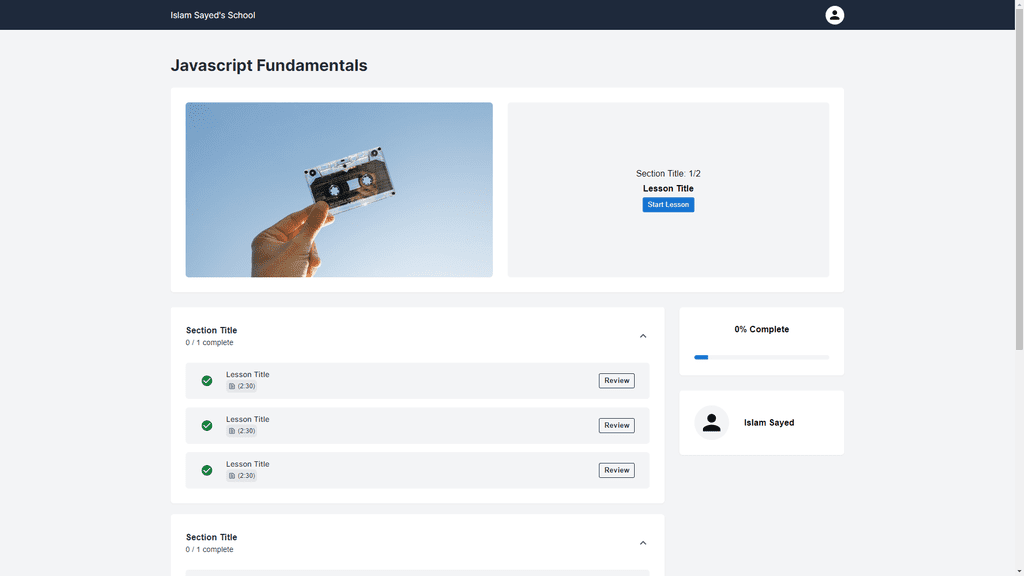
Task: Click the document icon in third lesson row
Action: (x=232, y=475)
